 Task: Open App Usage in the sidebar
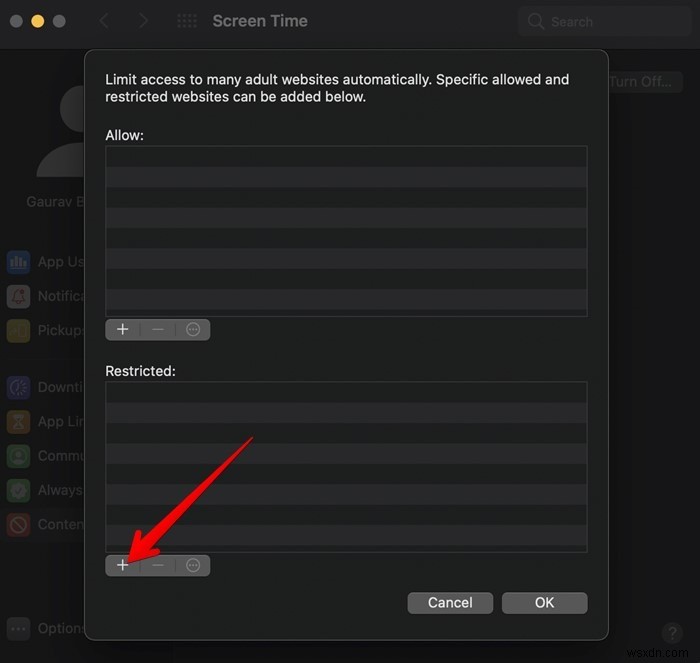pos(46,262)
